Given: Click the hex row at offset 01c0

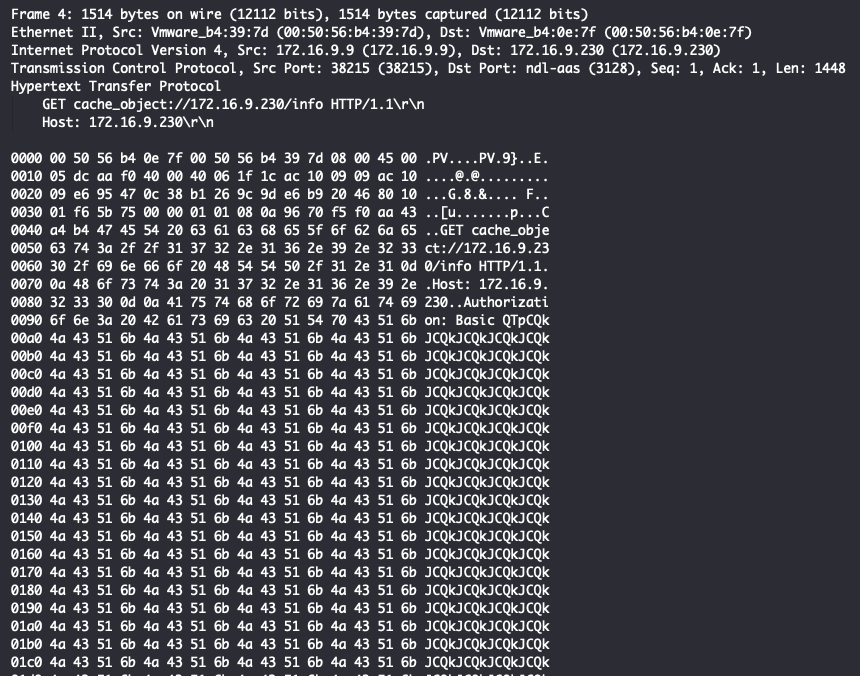Looking at the screenshot, I should click(x=215, y=662).
